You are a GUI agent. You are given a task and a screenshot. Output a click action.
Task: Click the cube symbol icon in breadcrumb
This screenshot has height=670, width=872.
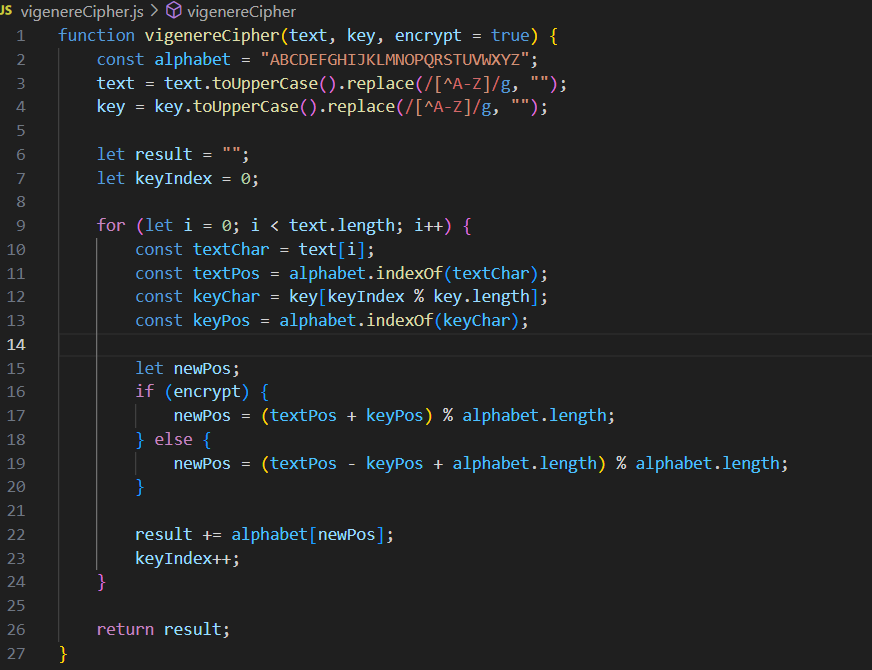point(174,10)
